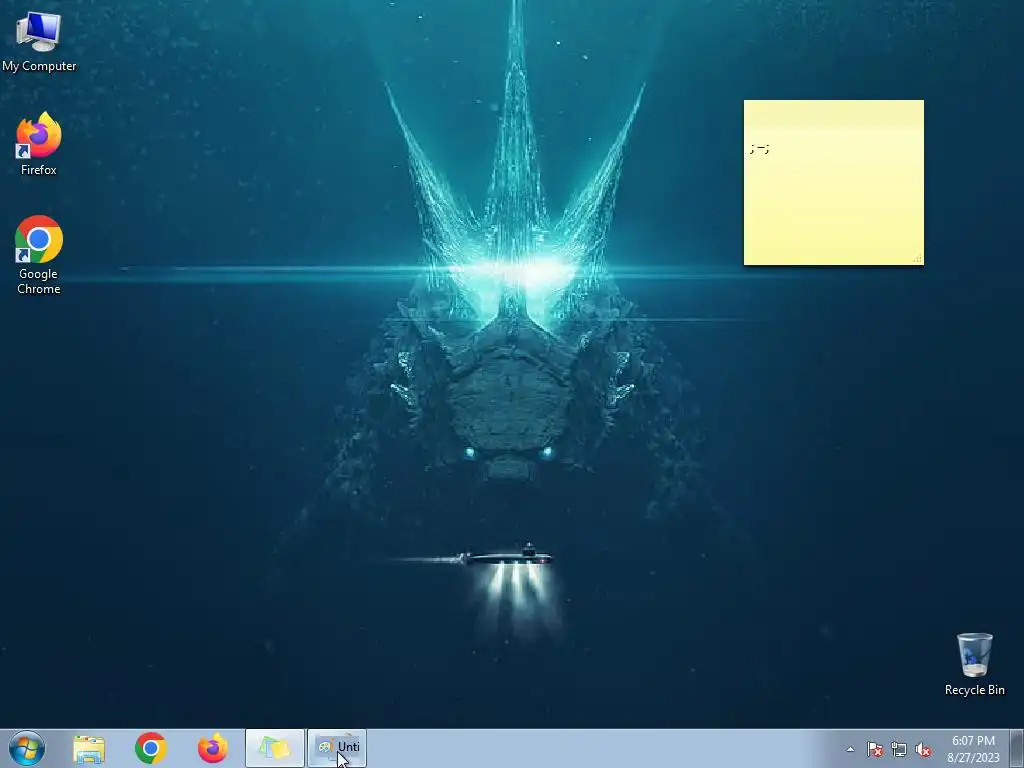Select the Recycle Bin icon
The height and width of the screenshot is (768, 1024).
pos(974,664)
